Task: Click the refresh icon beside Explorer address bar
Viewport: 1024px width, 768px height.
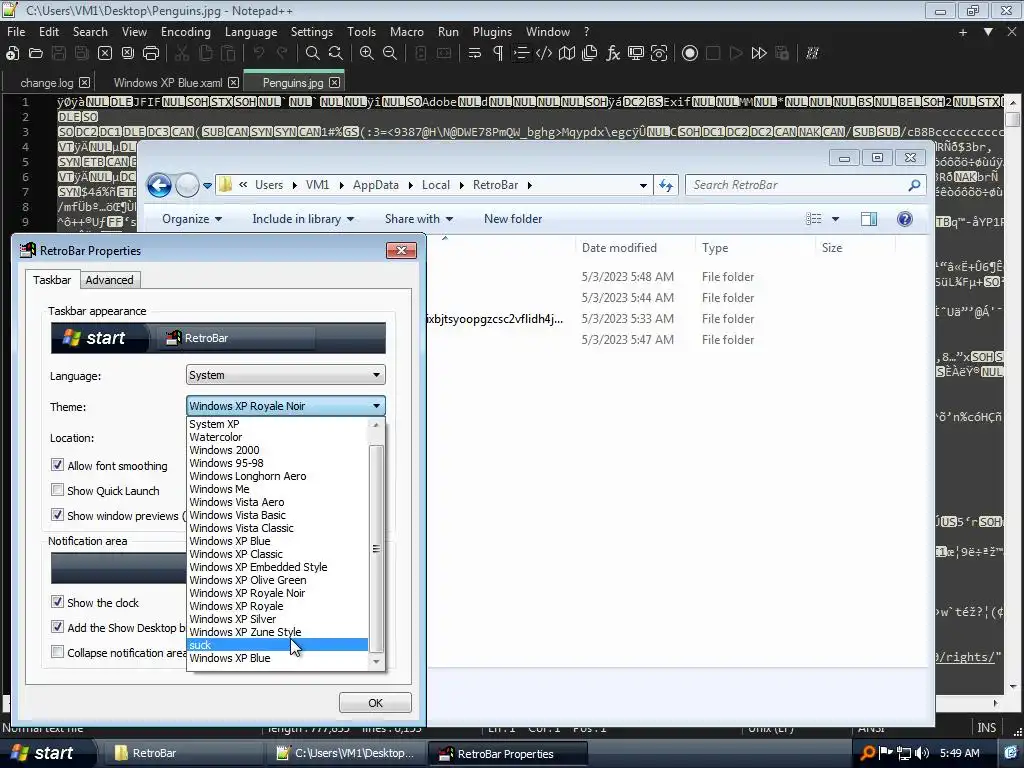Action: coord(665,185)
